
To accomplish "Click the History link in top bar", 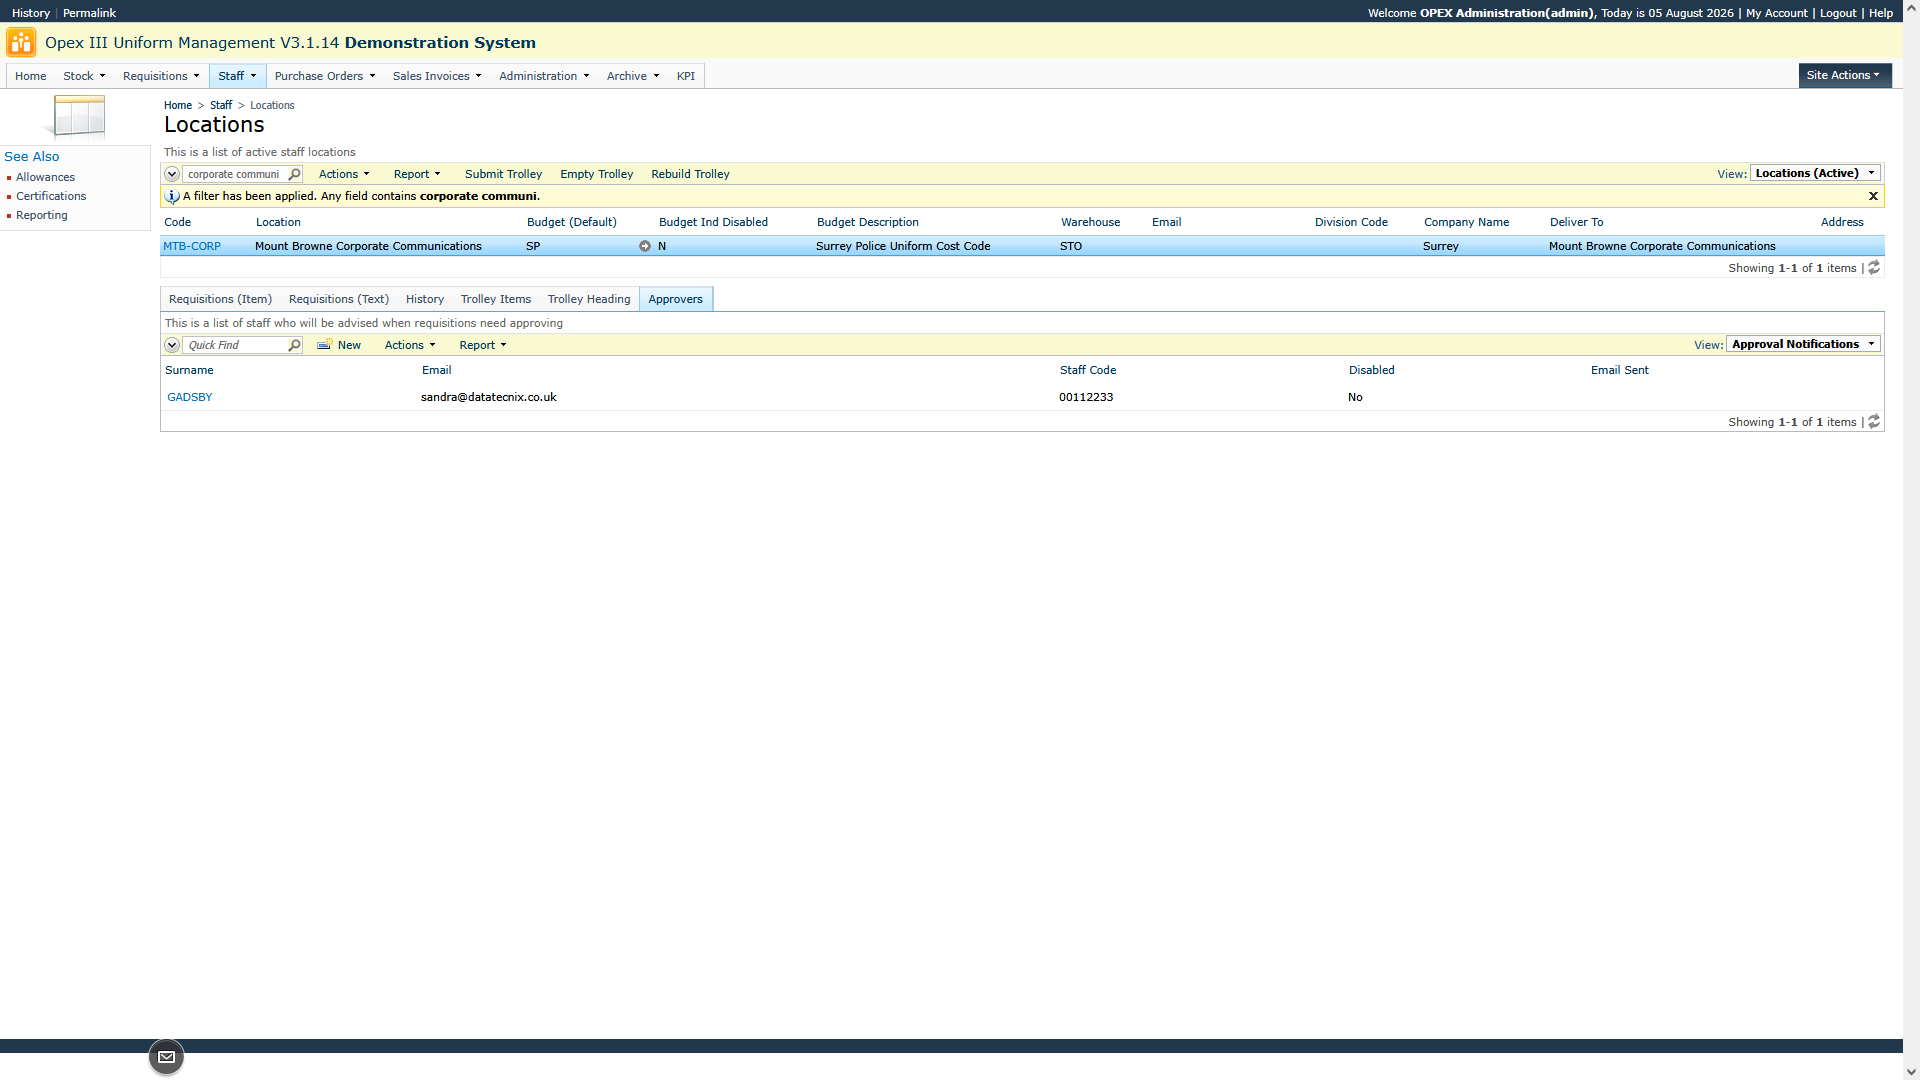I will (31, 13).
